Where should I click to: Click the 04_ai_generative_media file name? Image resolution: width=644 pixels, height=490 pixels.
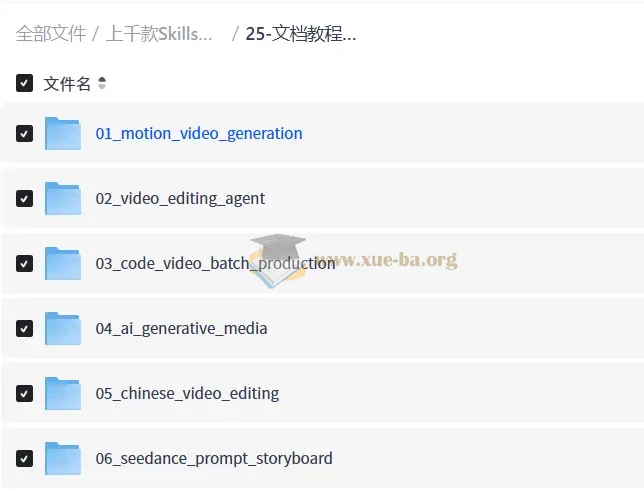[181, 329]
